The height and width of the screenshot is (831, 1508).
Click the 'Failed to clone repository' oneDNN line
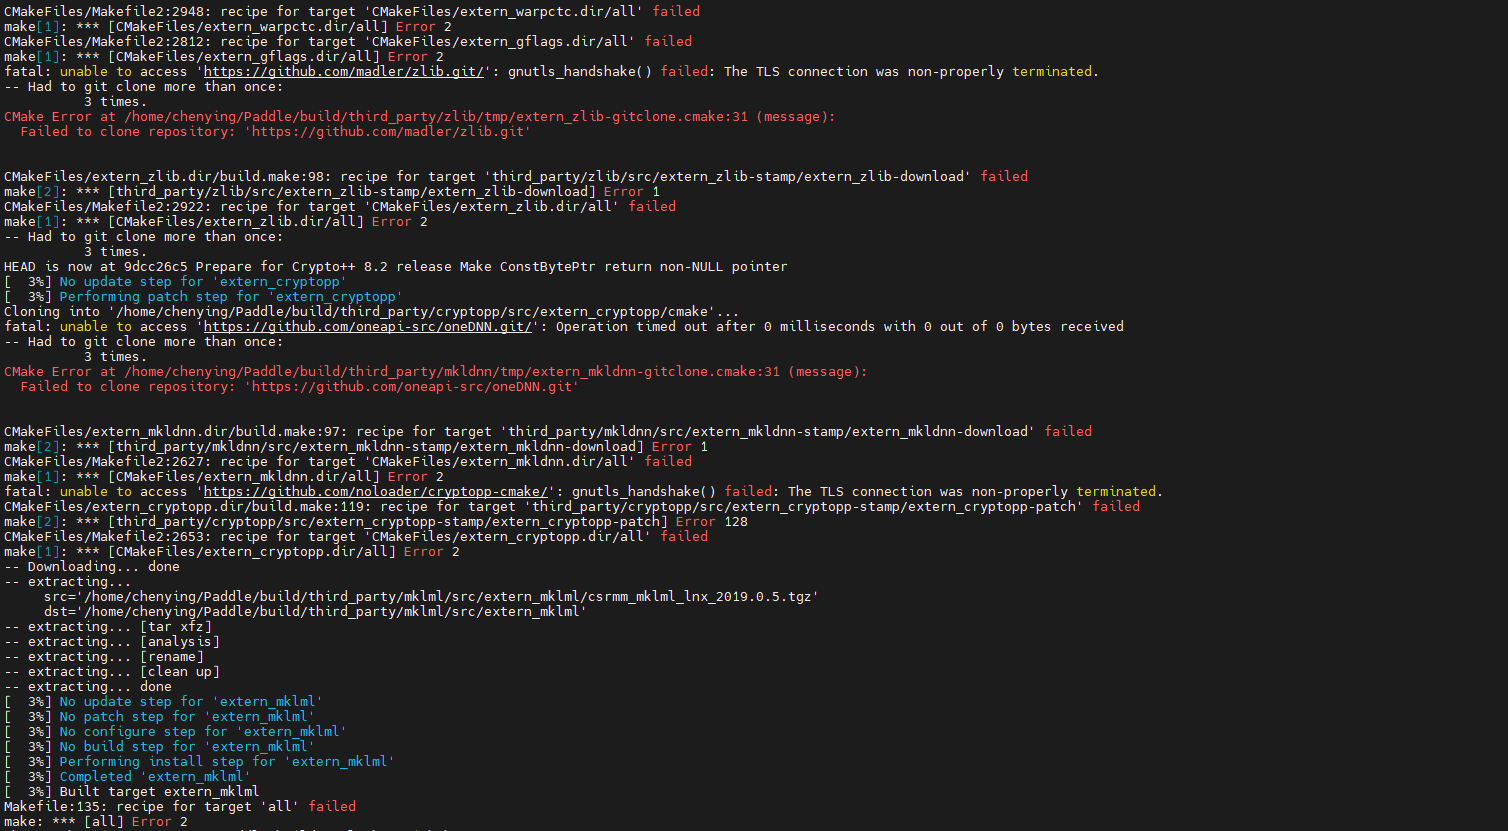[300, 387]
